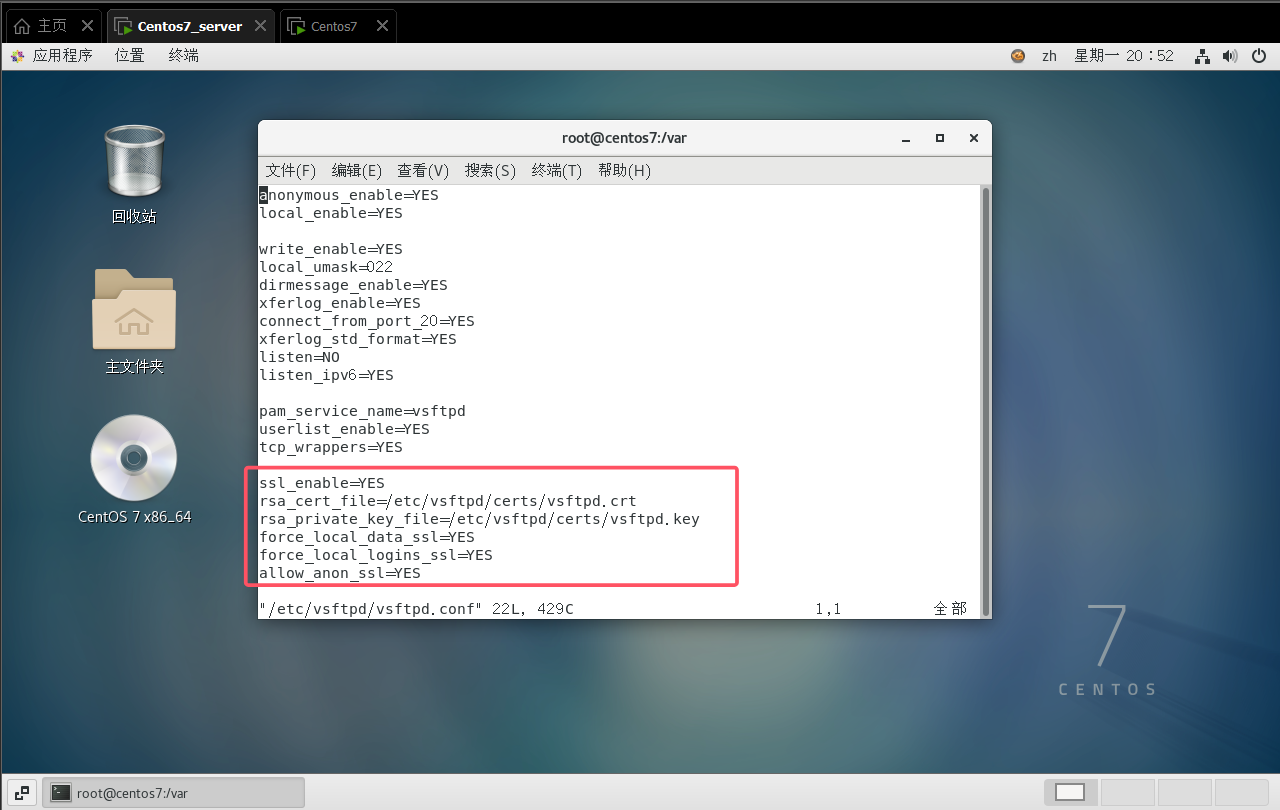Click the root@centos7:/var taskbar button

(x=174, y=793)
